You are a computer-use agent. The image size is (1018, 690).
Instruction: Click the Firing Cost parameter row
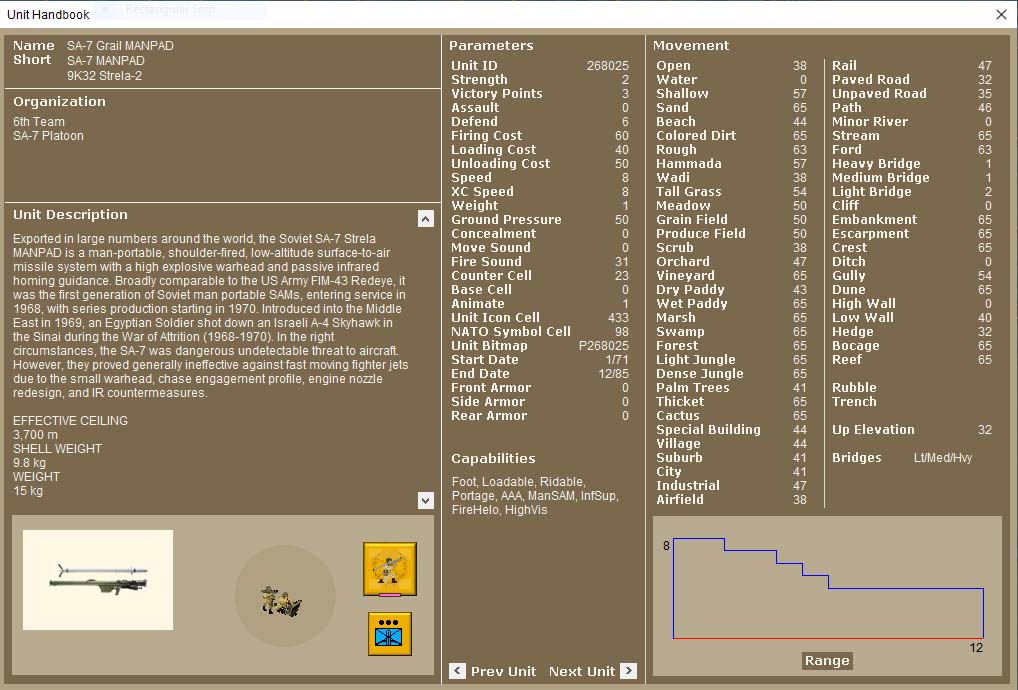coord(540,136)
